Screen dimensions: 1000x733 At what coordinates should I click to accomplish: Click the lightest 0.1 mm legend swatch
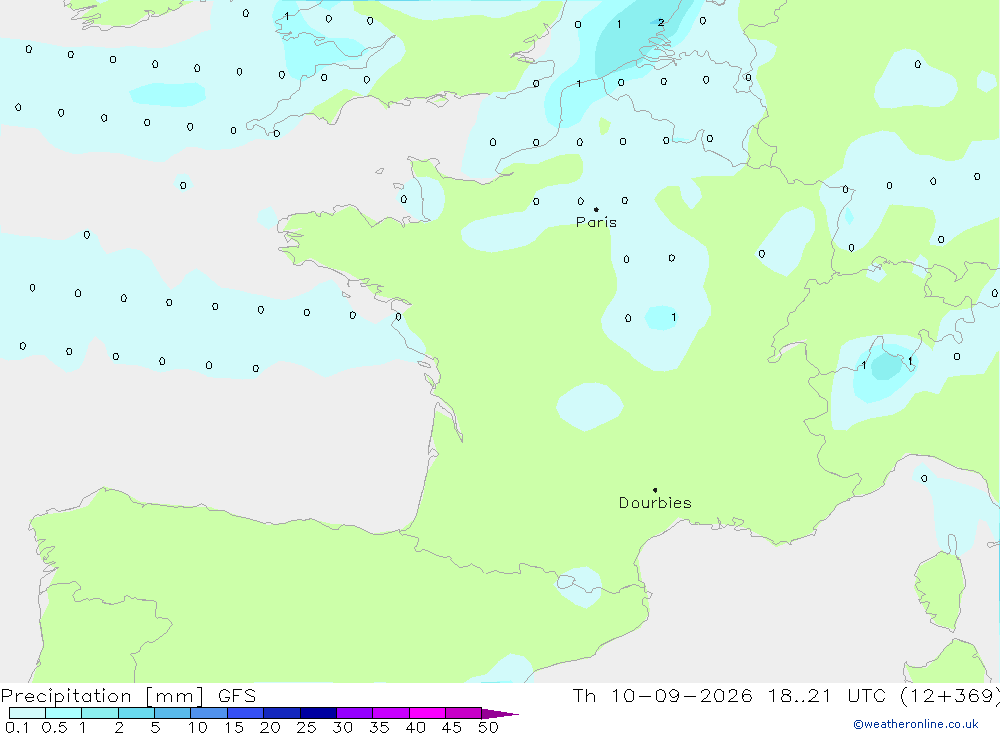pos(27,713)
